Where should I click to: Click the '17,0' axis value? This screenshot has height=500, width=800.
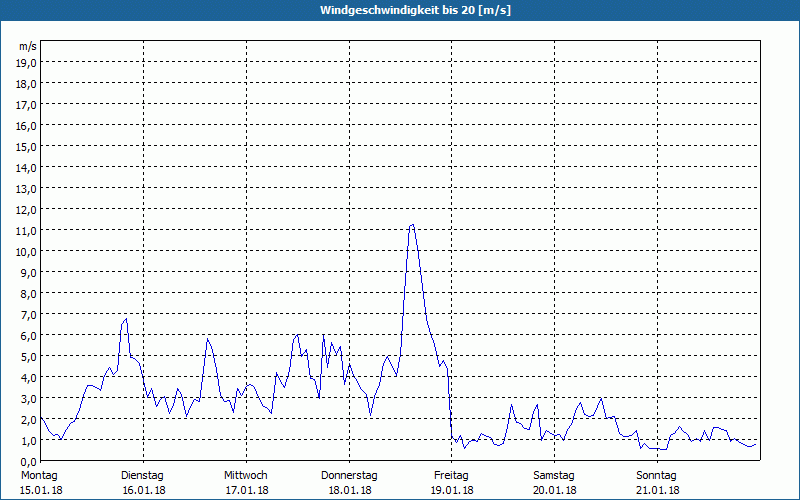coord(26,105)
